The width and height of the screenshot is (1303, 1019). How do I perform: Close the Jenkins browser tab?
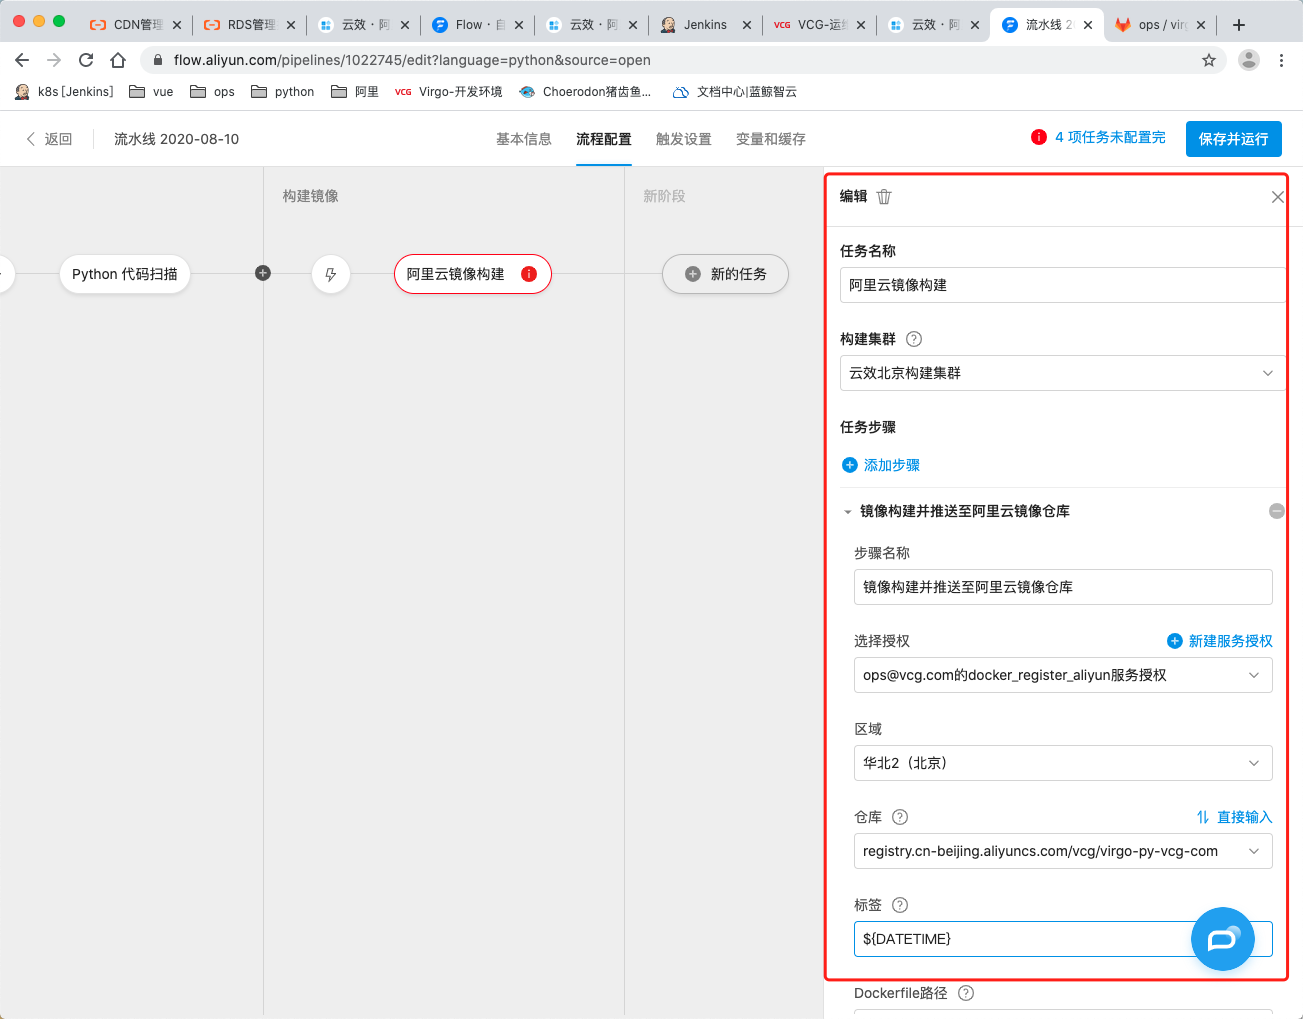747,25
